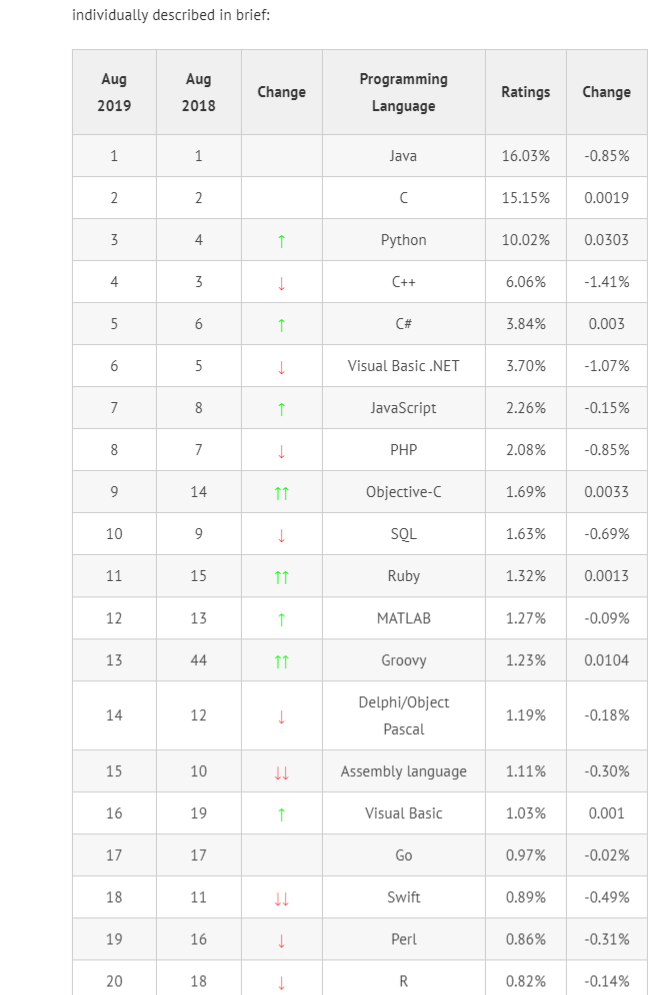
Task: Click the Ratings column header
Action: (x=525, y=92)
